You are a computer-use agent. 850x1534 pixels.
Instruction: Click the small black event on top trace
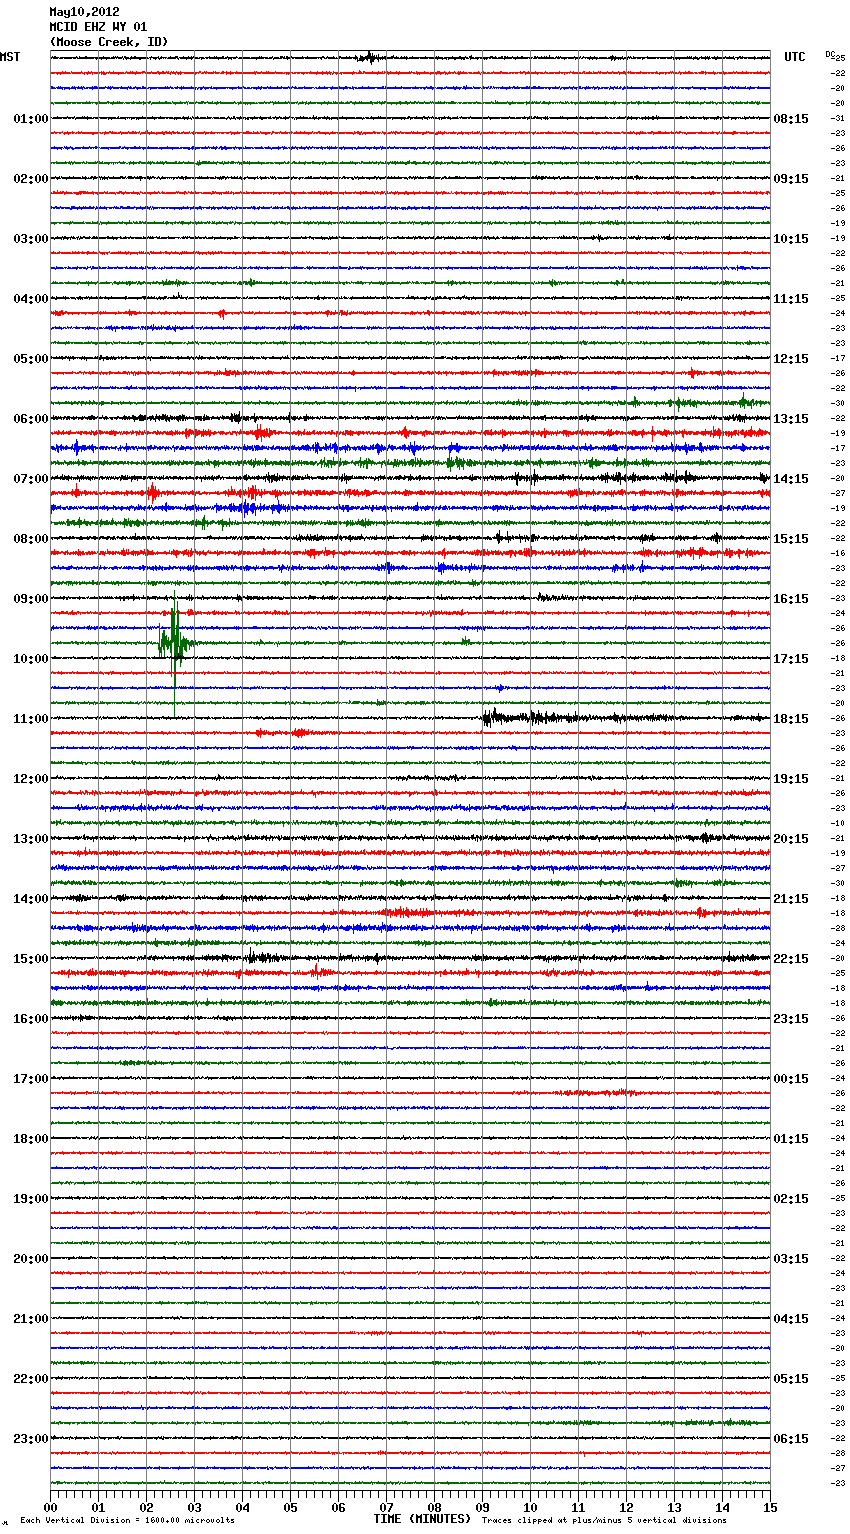(369, 57)
